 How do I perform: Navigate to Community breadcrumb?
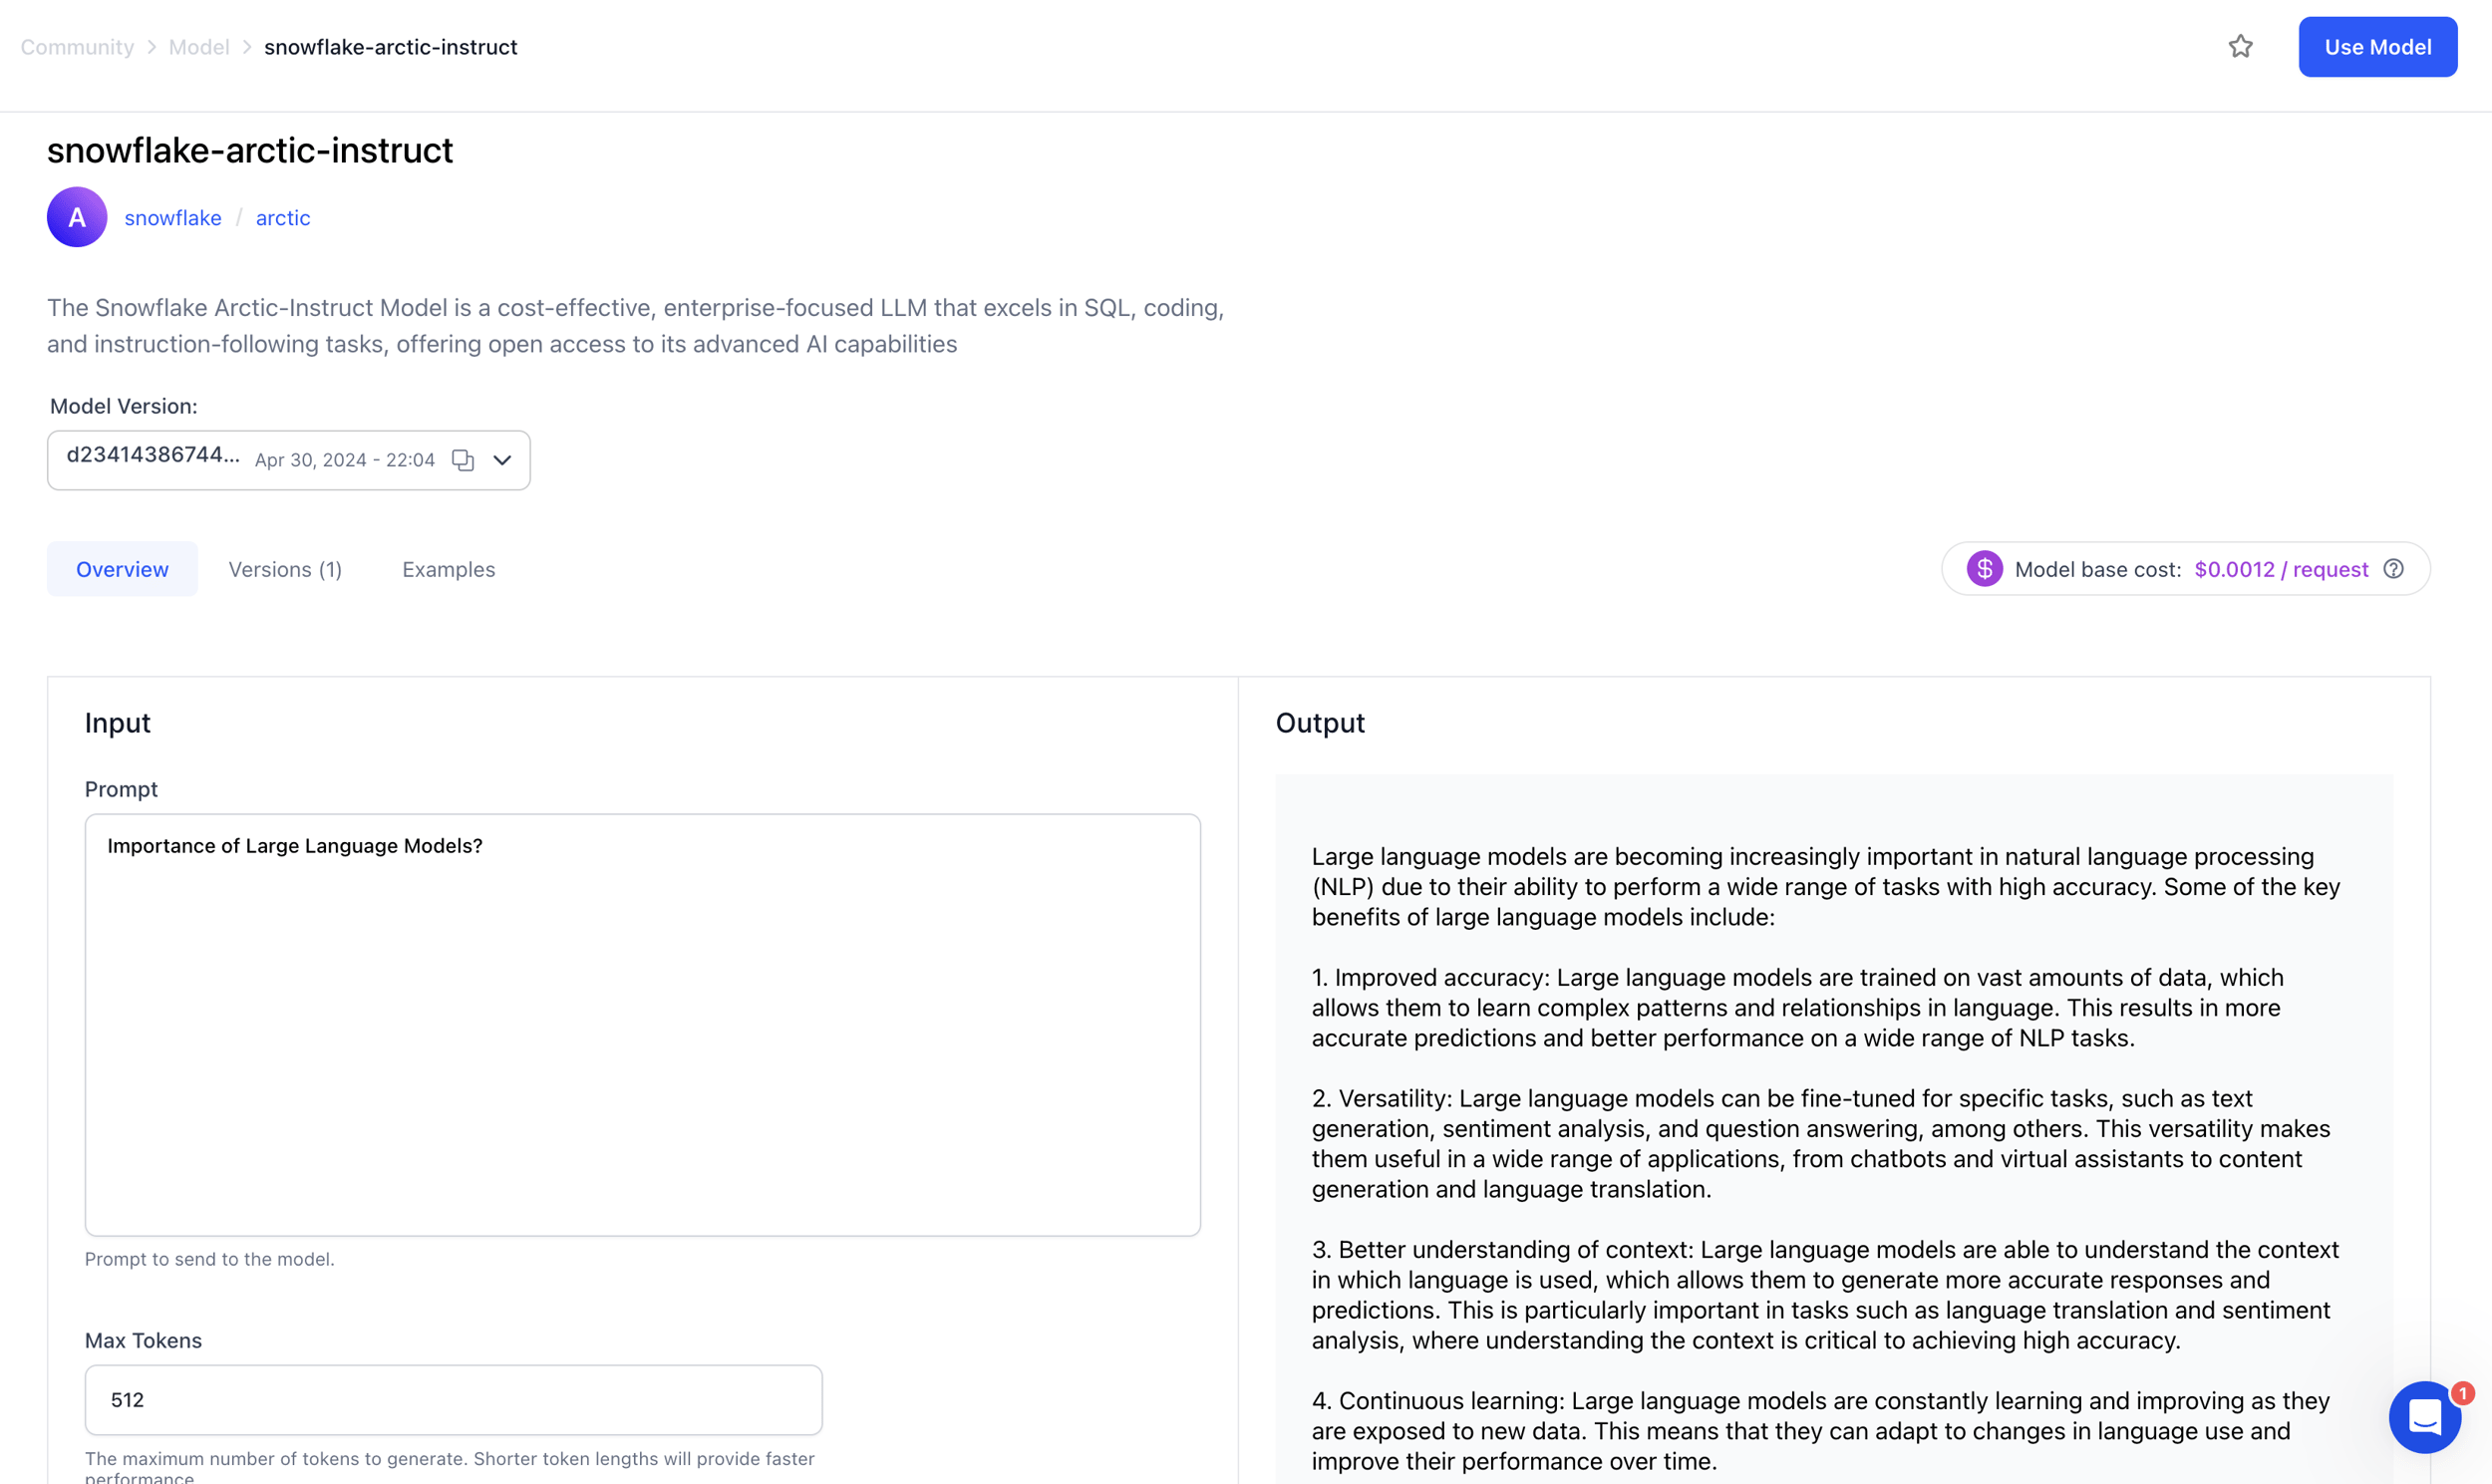tap(77, 47)
